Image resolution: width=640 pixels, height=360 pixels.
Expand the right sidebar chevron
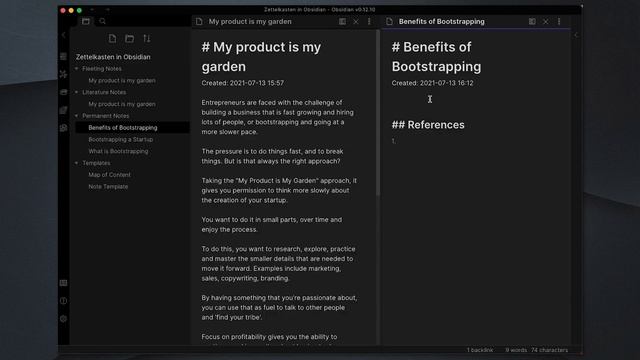pyautogui.click(x=576, y=35)
